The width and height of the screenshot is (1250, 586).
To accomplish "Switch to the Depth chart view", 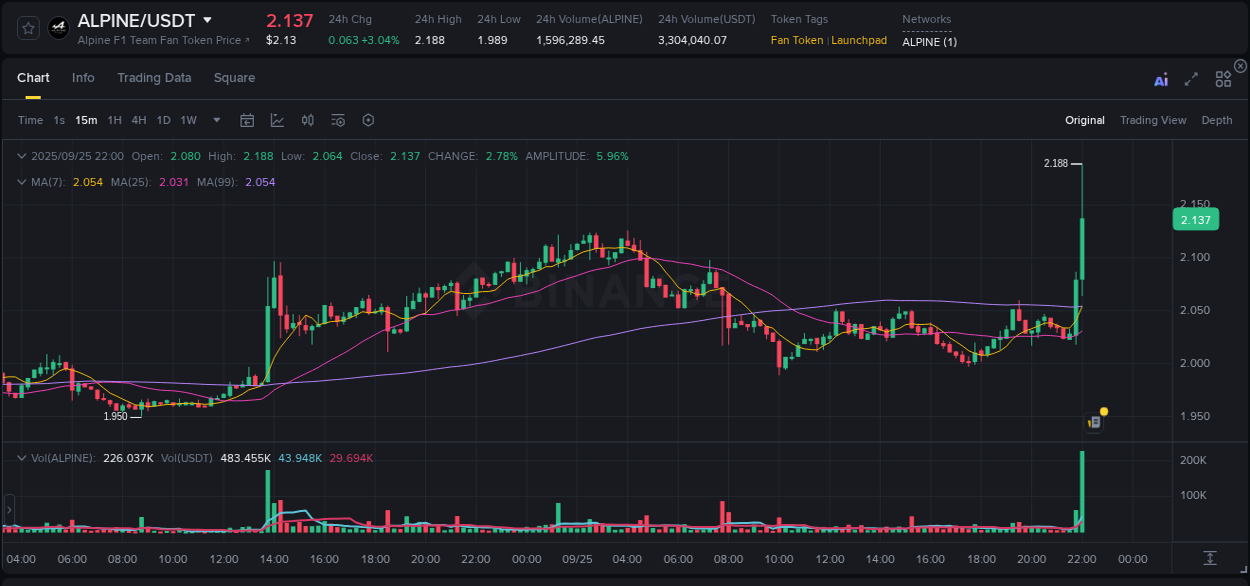I will pos(1216,120).
